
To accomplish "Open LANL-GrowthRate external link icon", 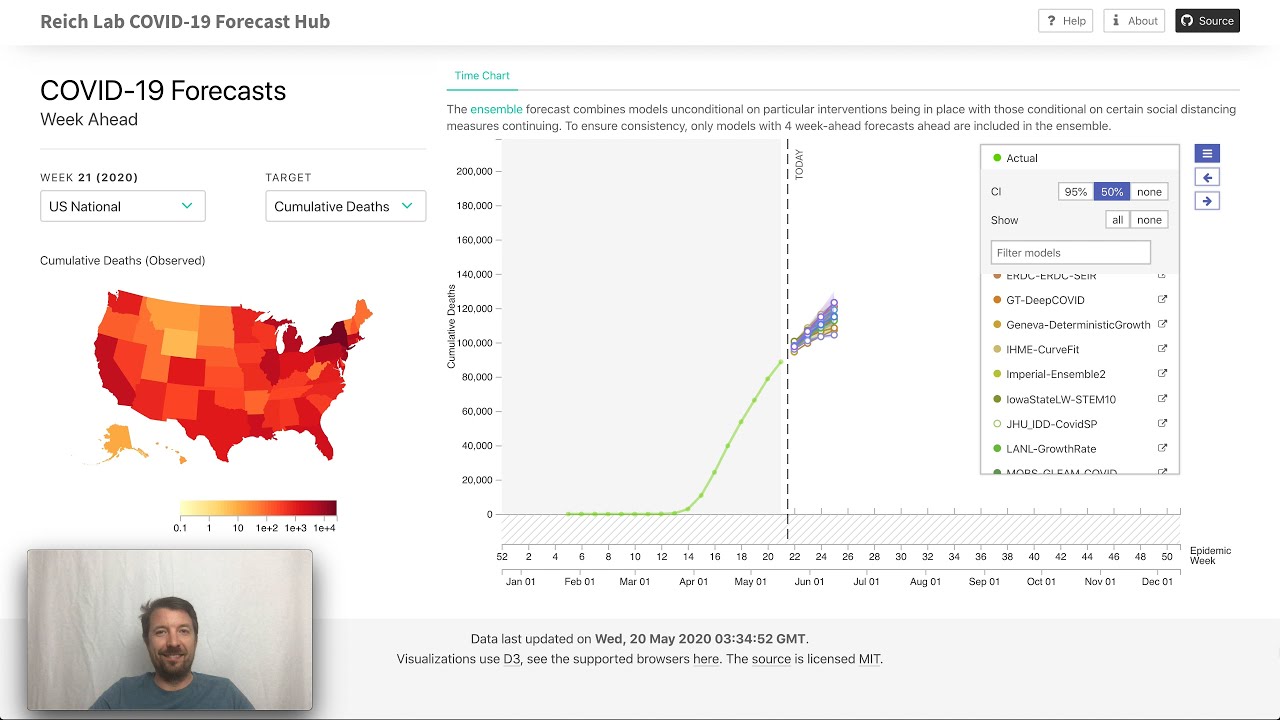I will pyautogui.click(x=1162, y=449).
